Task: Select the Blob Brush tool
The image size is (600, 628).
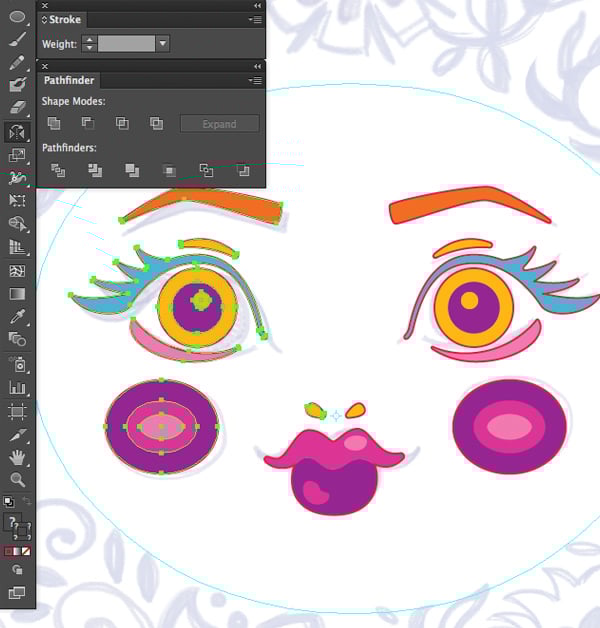Action: 17,85
